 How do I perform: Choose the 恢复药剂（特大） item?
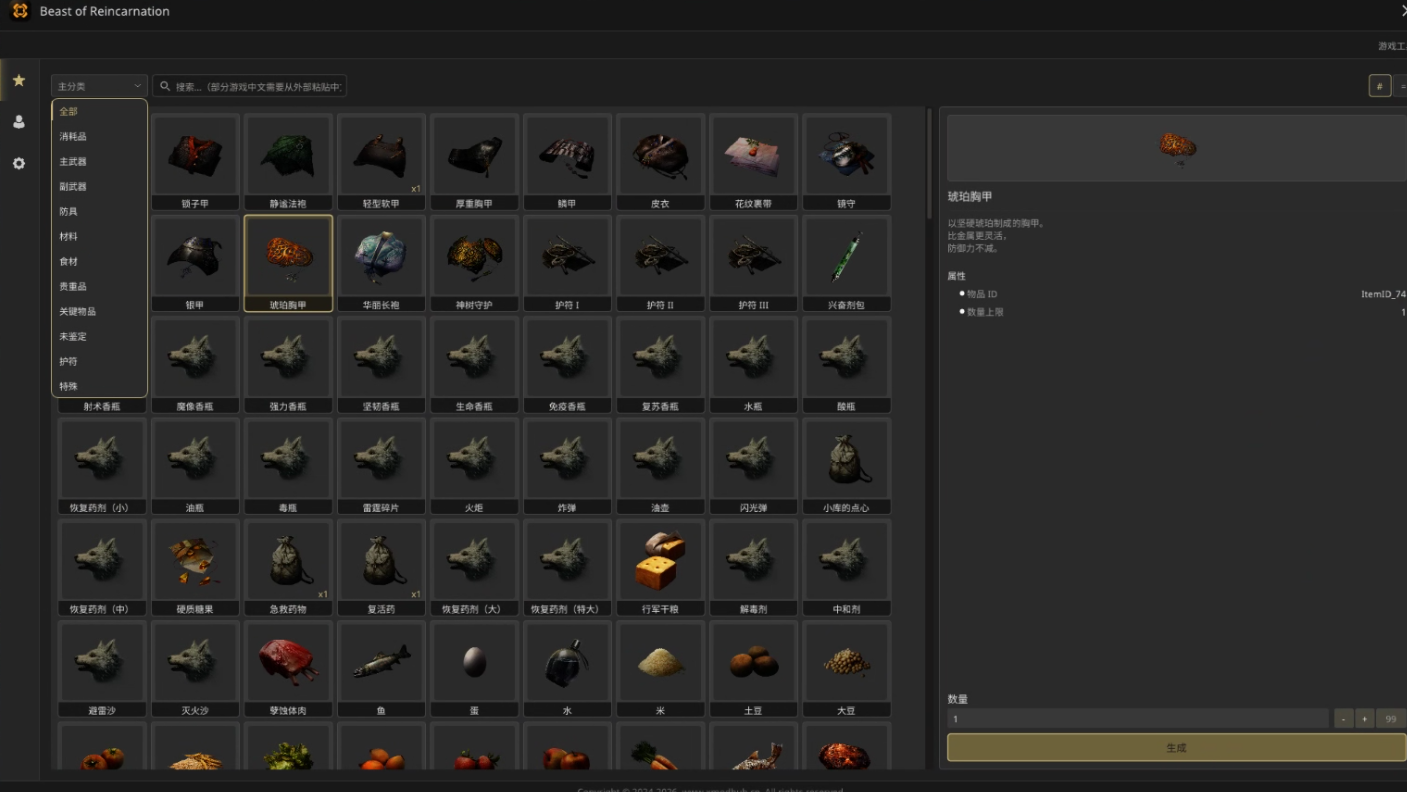[567, 567]
